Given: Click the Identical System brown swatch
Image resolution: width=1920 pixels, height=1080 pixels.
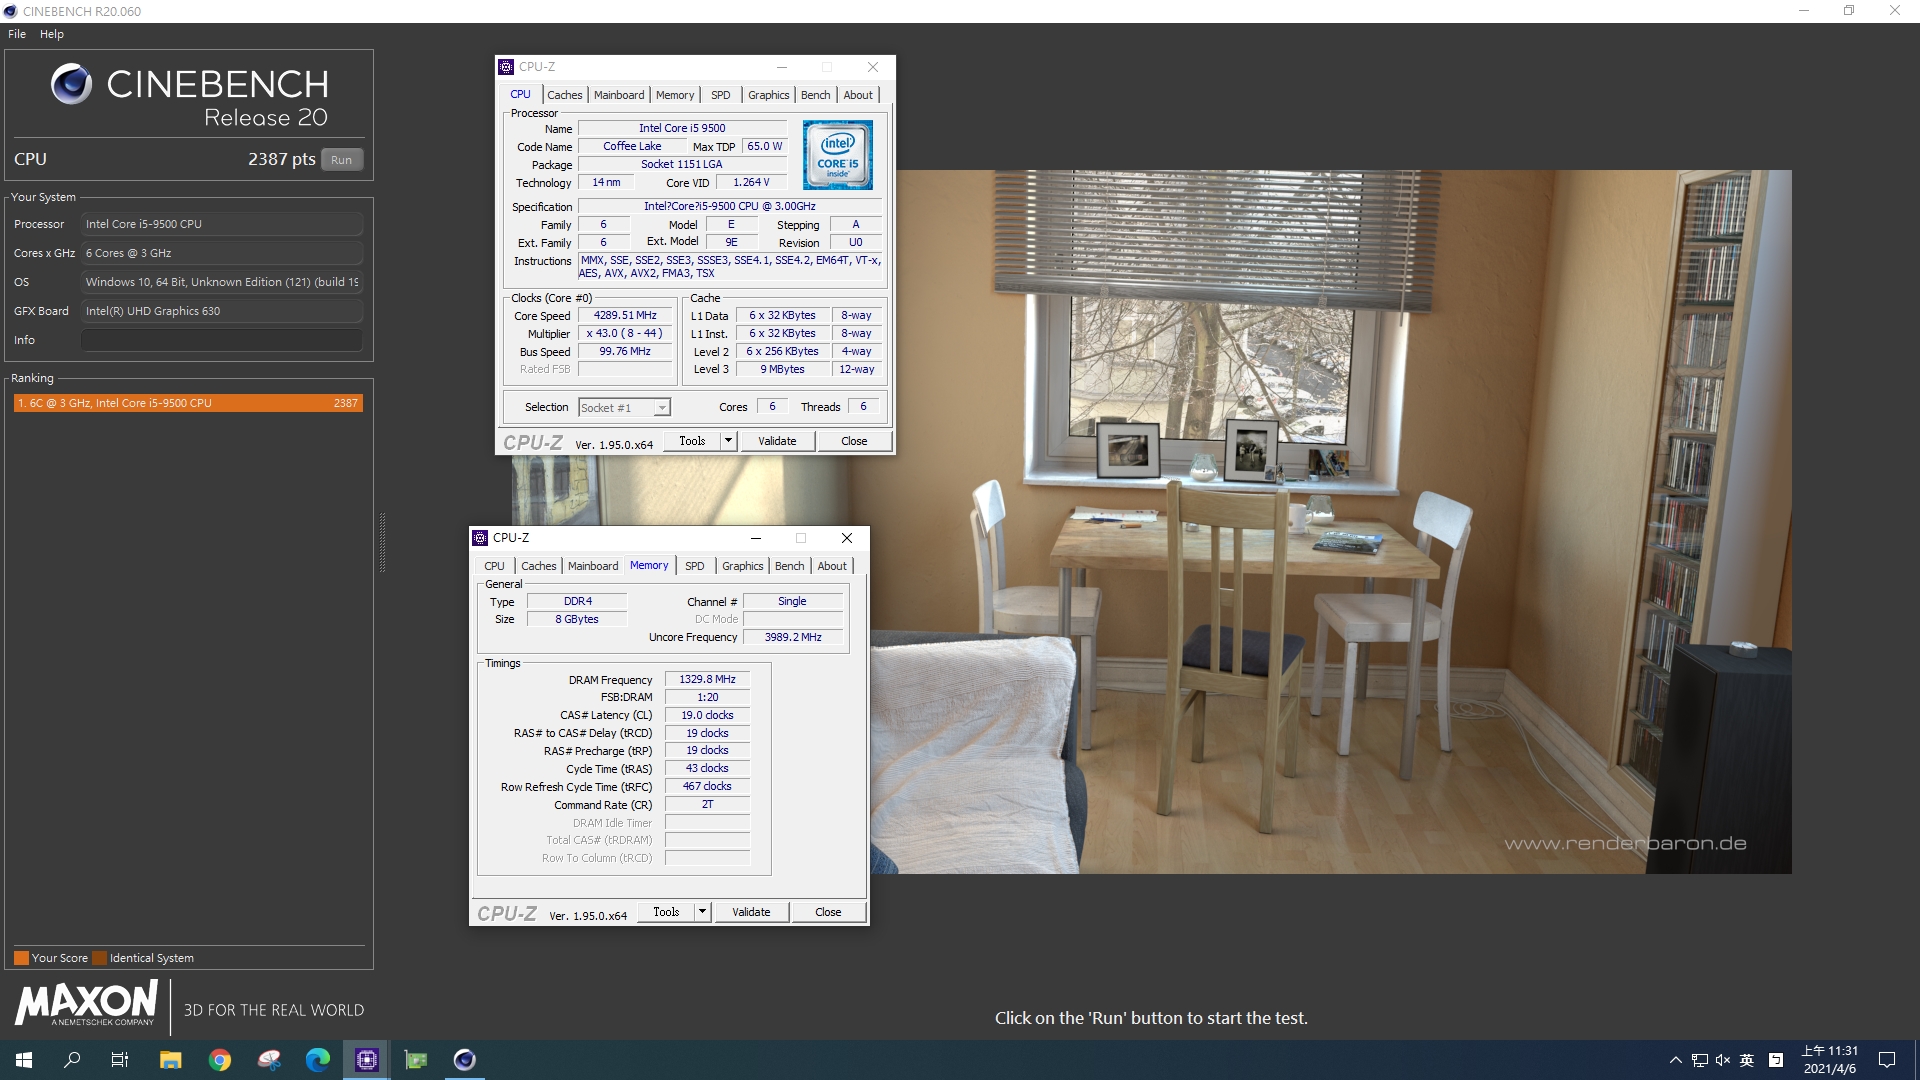Looking at the screenshot, I should click(x=99, y=958).
